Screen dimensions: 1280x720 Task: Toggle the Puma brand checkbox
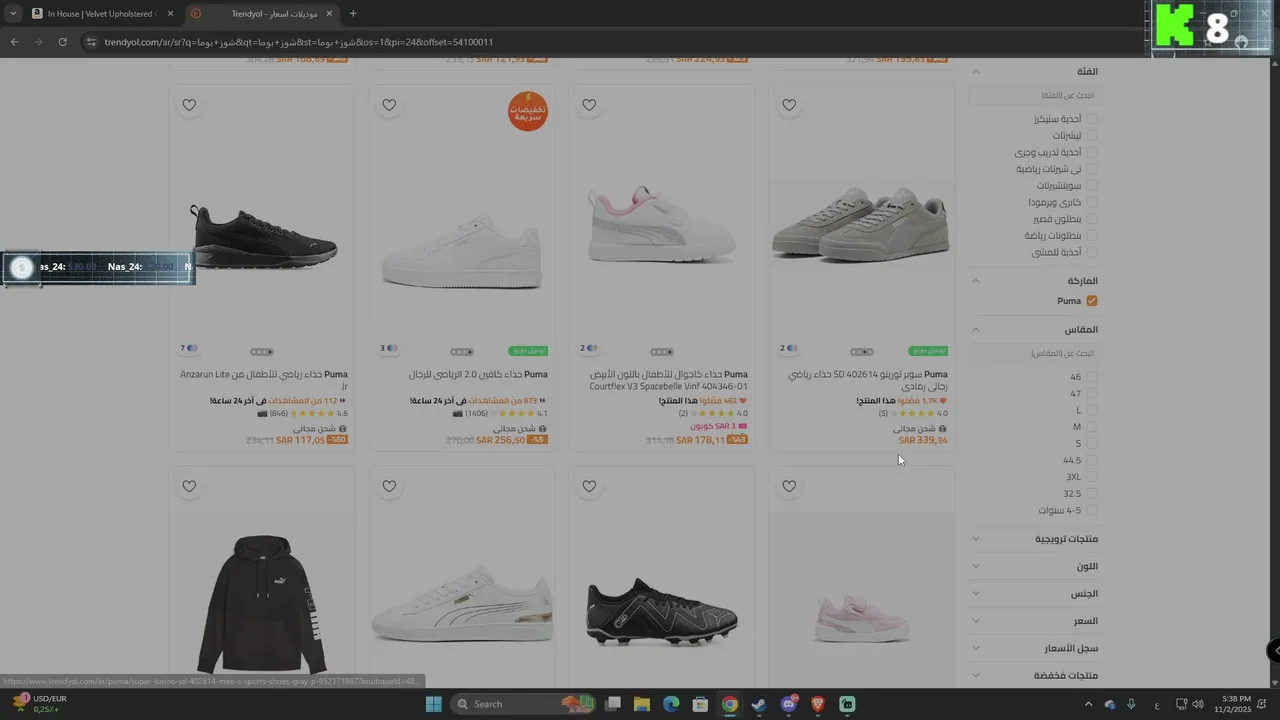pos(1092,301)
